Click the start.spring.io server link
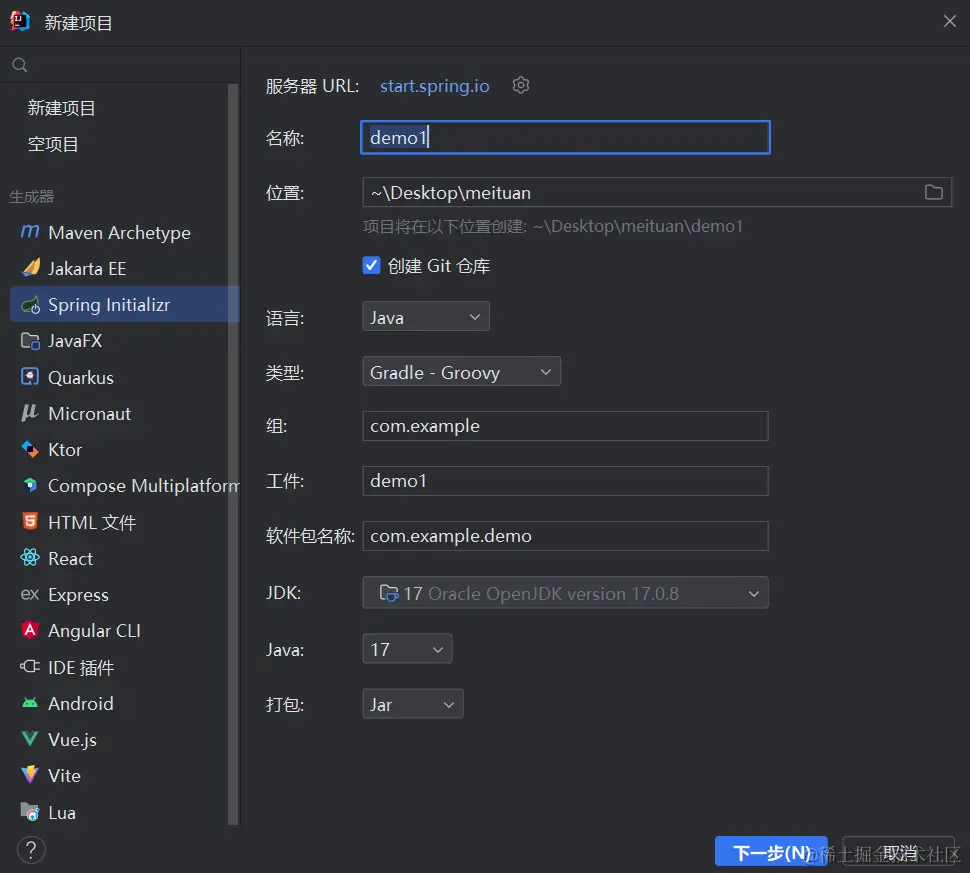 point(434,86)
